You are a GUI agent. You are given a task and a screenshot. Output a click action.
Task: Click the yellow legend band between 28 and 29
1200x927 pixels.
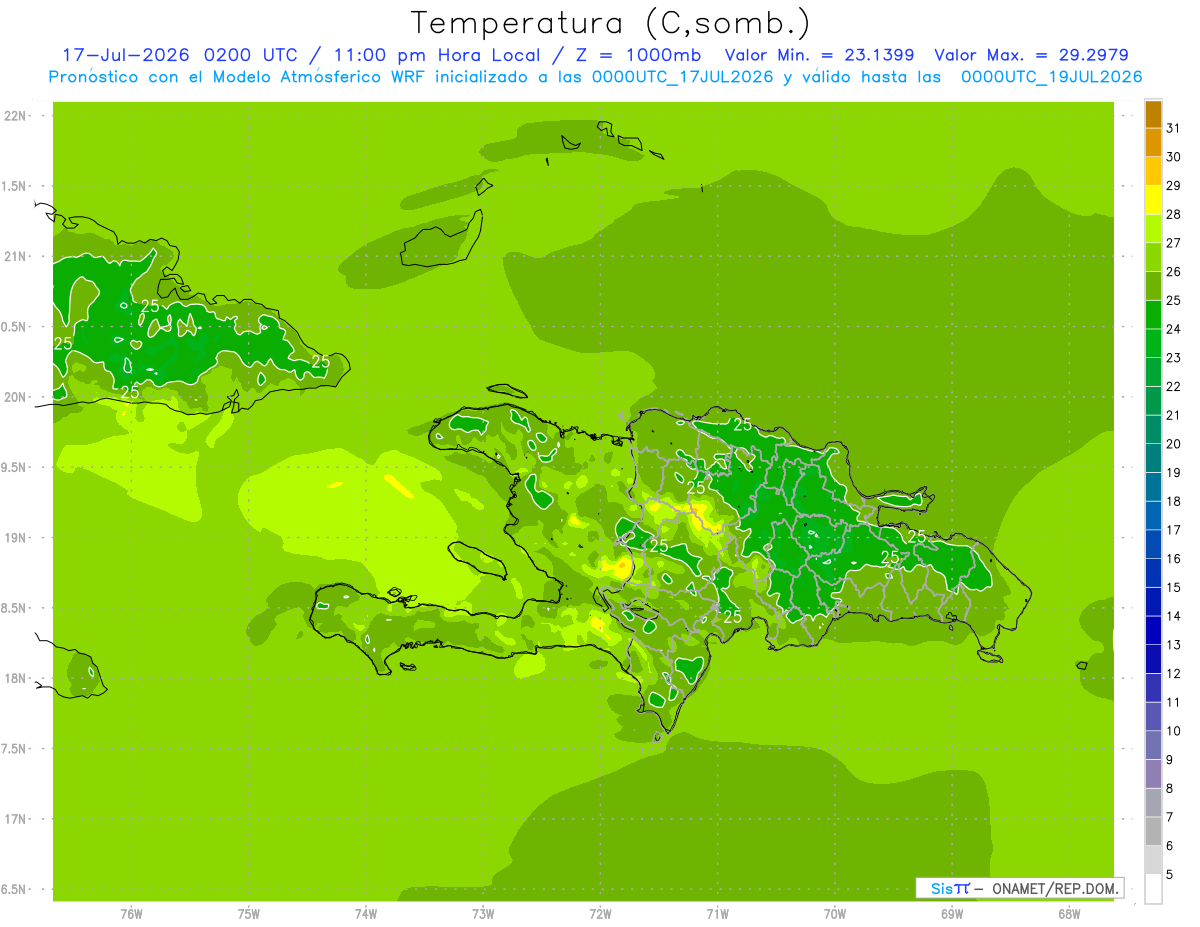[x=1153, y=199]
